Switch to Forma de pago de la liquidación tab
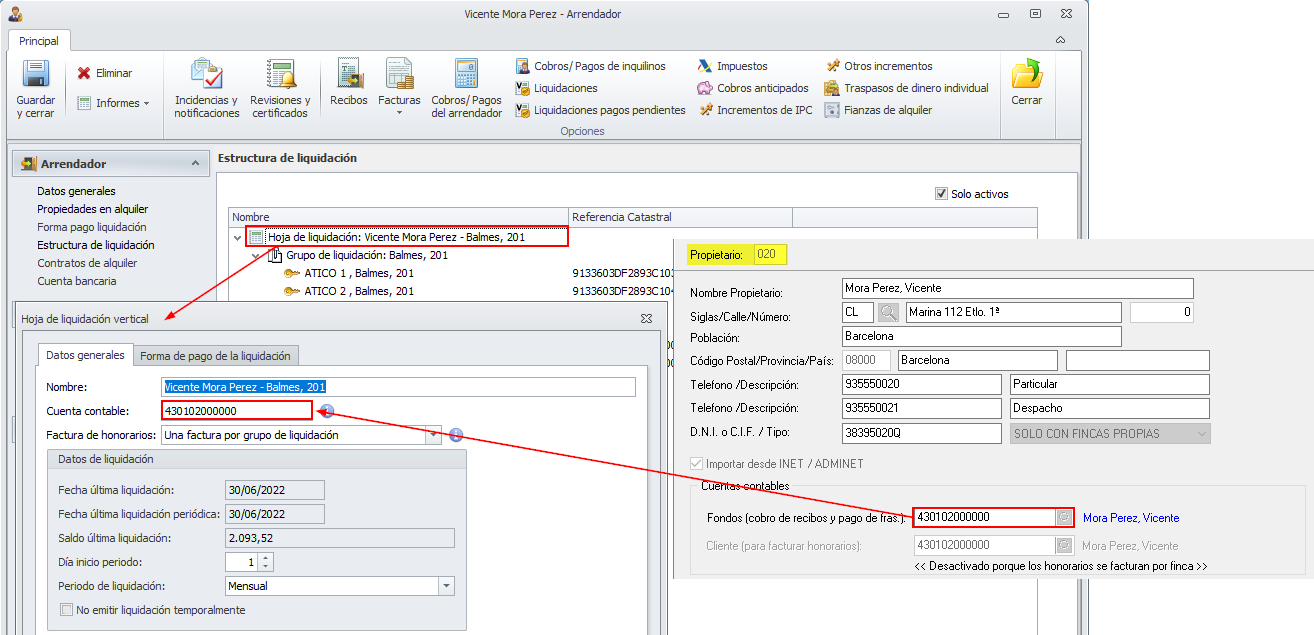Viewport: 1314px width, 635px height. 215,356
